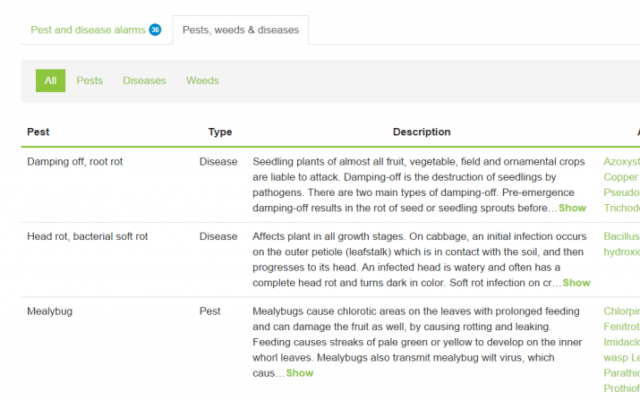Image resolution: width=640 pixels, height=400 pixels.
Task: Click the blue alarms count badge
Action: click(155, 30)
